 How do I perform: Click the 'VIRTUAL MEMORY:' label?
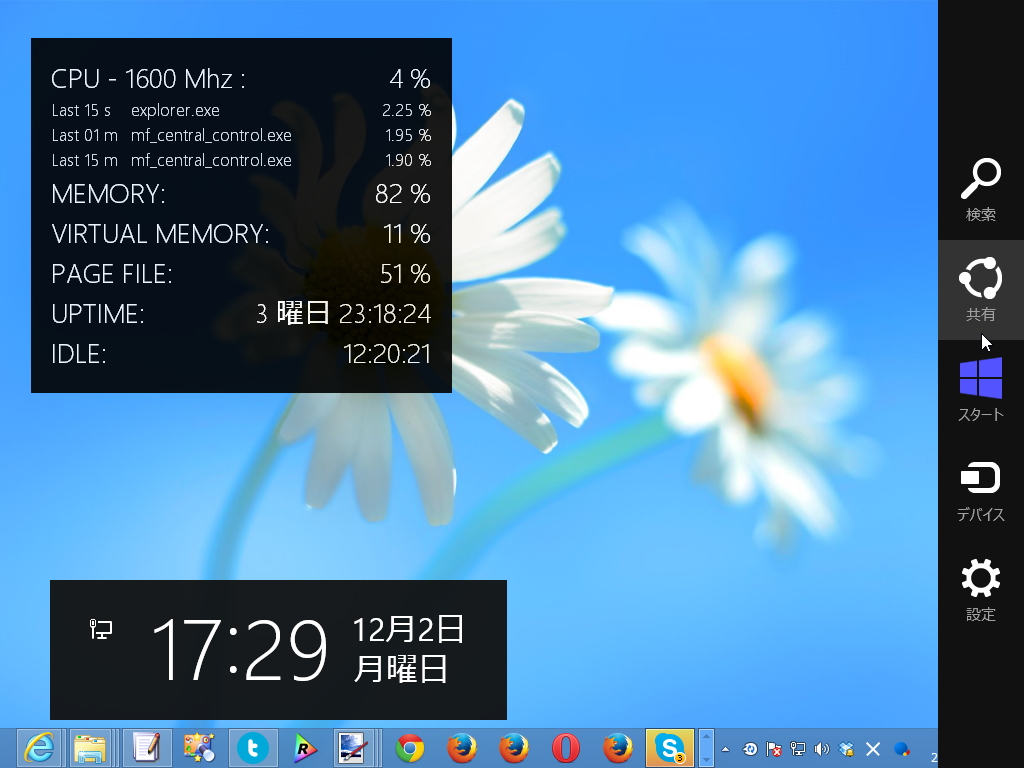pyautogui.click(x=161, y=234)
